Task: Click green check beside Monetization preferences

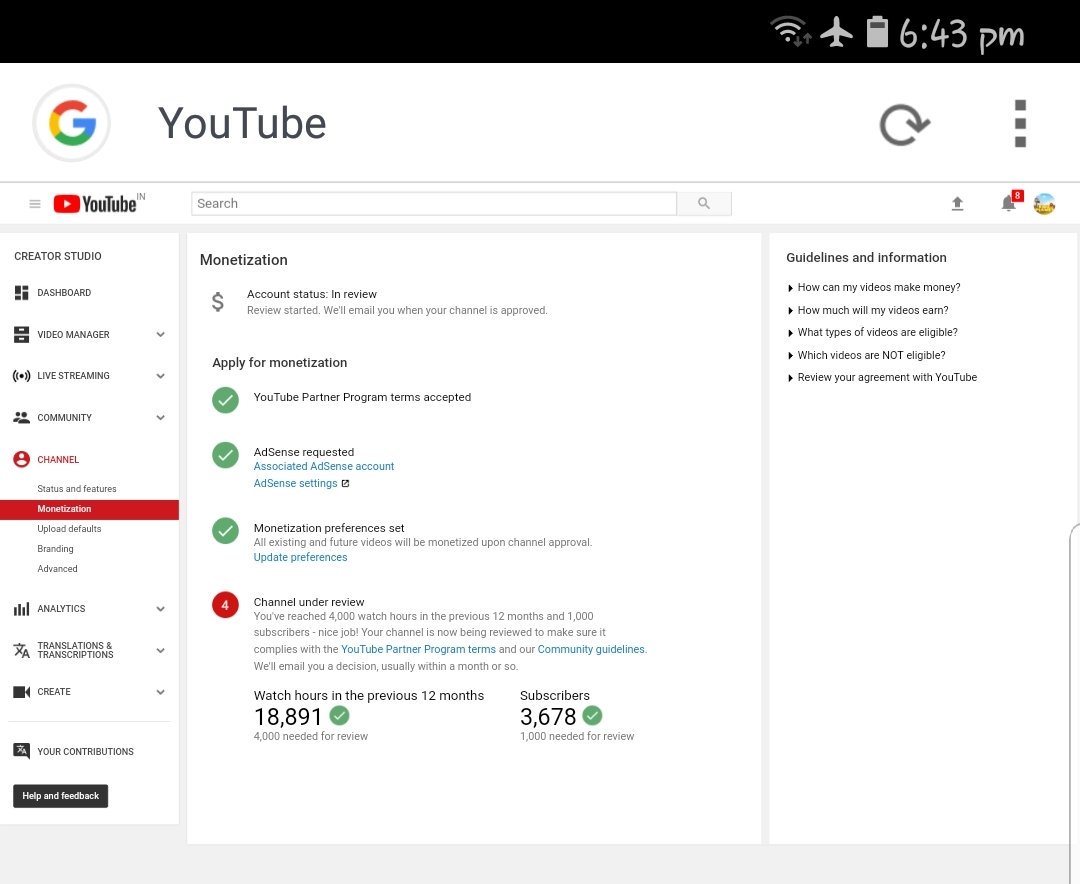Action: click(x=225, y=531)
